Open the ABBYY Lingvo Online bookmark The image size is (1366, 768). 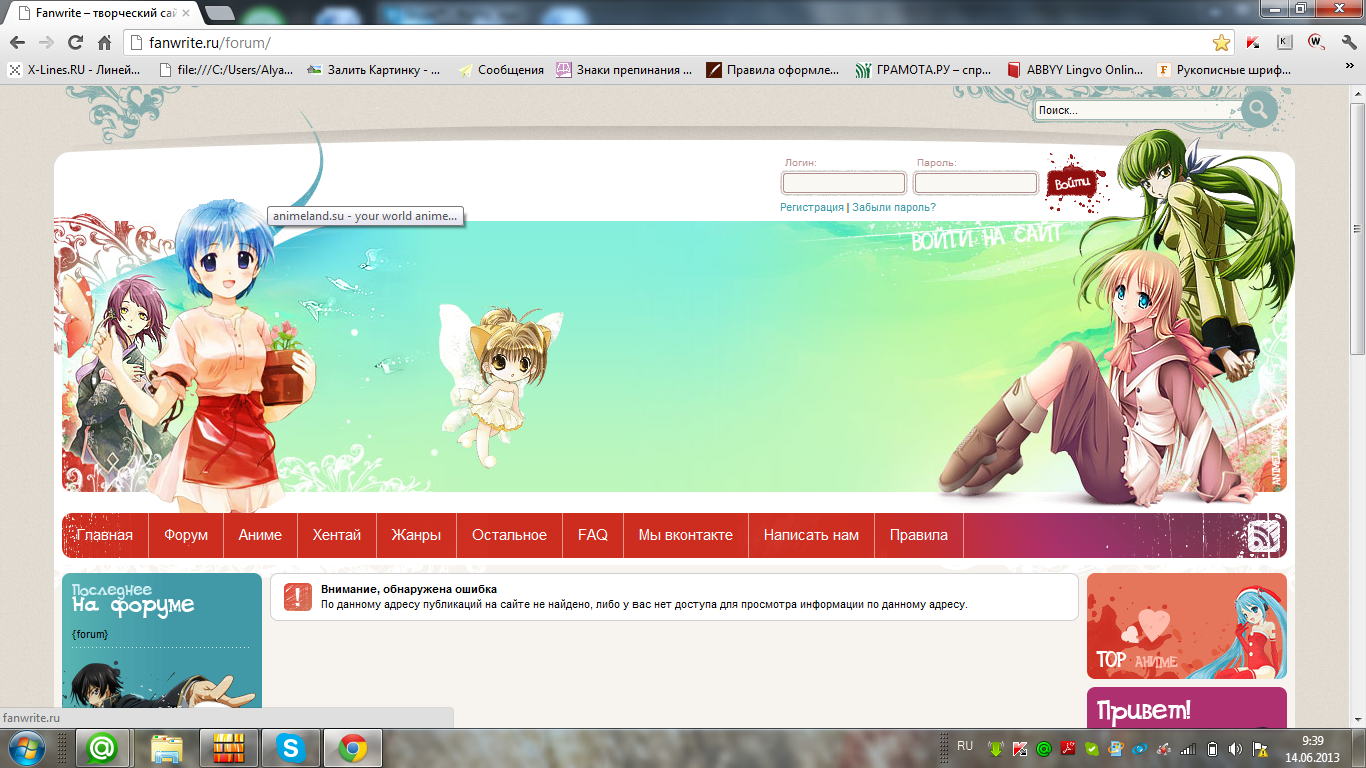(x=1075, y=70)
